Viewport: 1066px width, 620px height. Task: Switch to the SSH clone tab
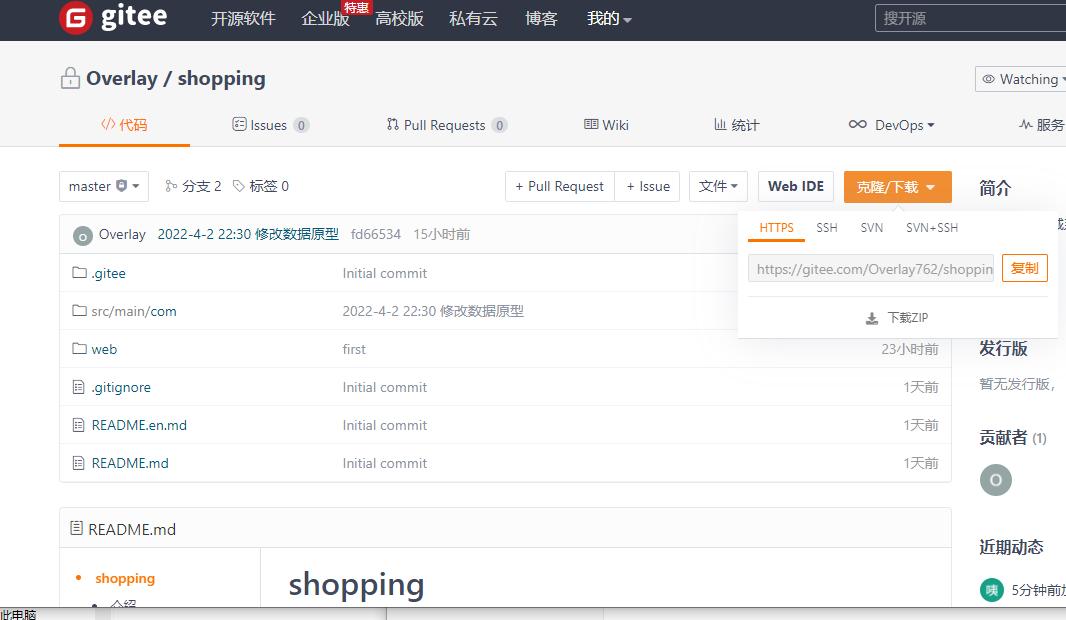[827, 228]
